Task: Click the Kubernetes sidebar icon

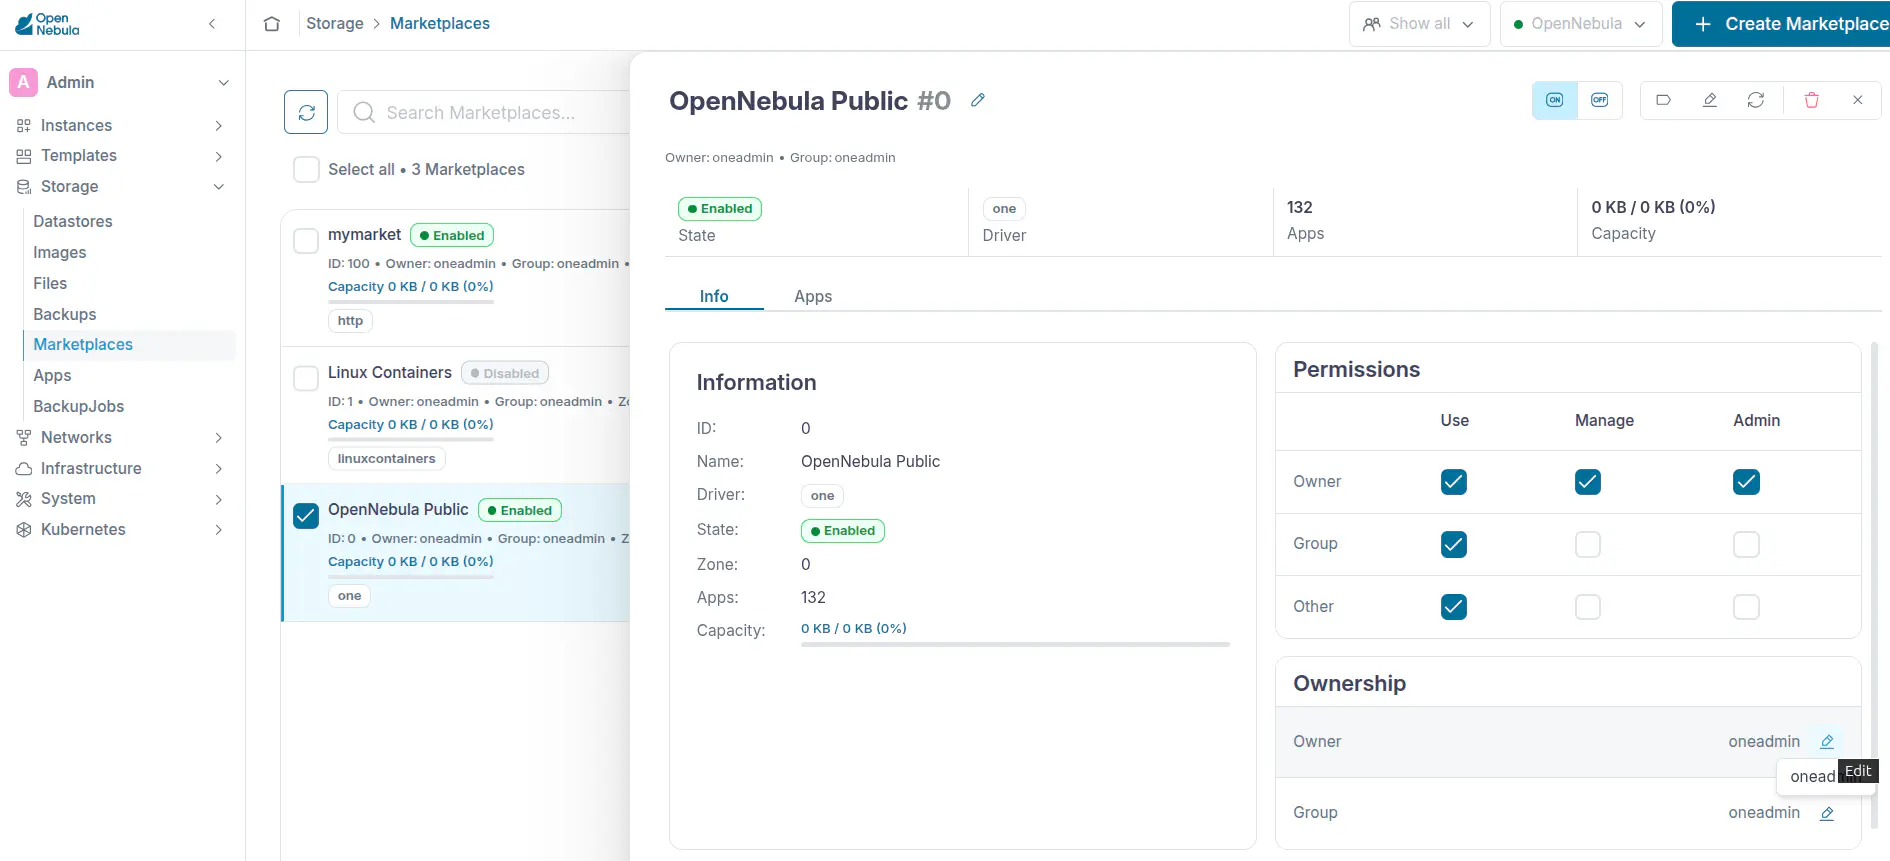Action: point(24,530)
